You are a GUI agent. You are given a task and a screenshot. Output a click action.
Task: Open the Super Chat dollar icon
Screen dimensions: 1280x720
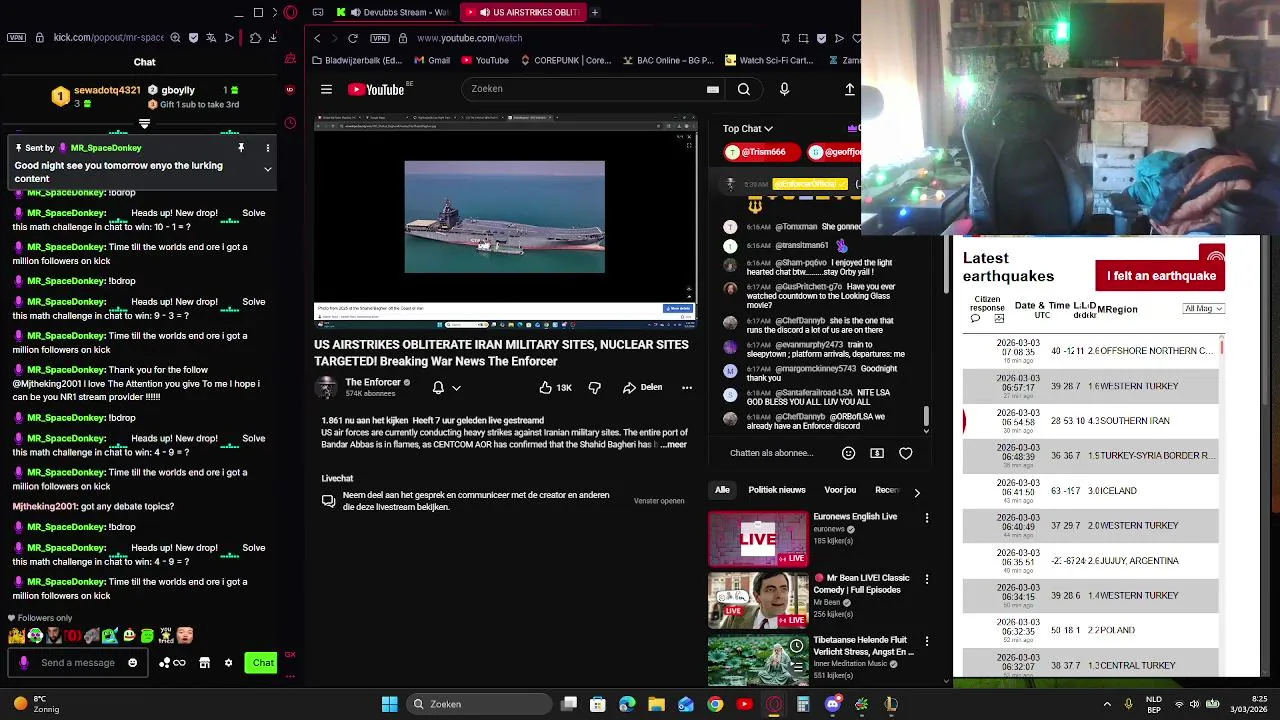877,453
